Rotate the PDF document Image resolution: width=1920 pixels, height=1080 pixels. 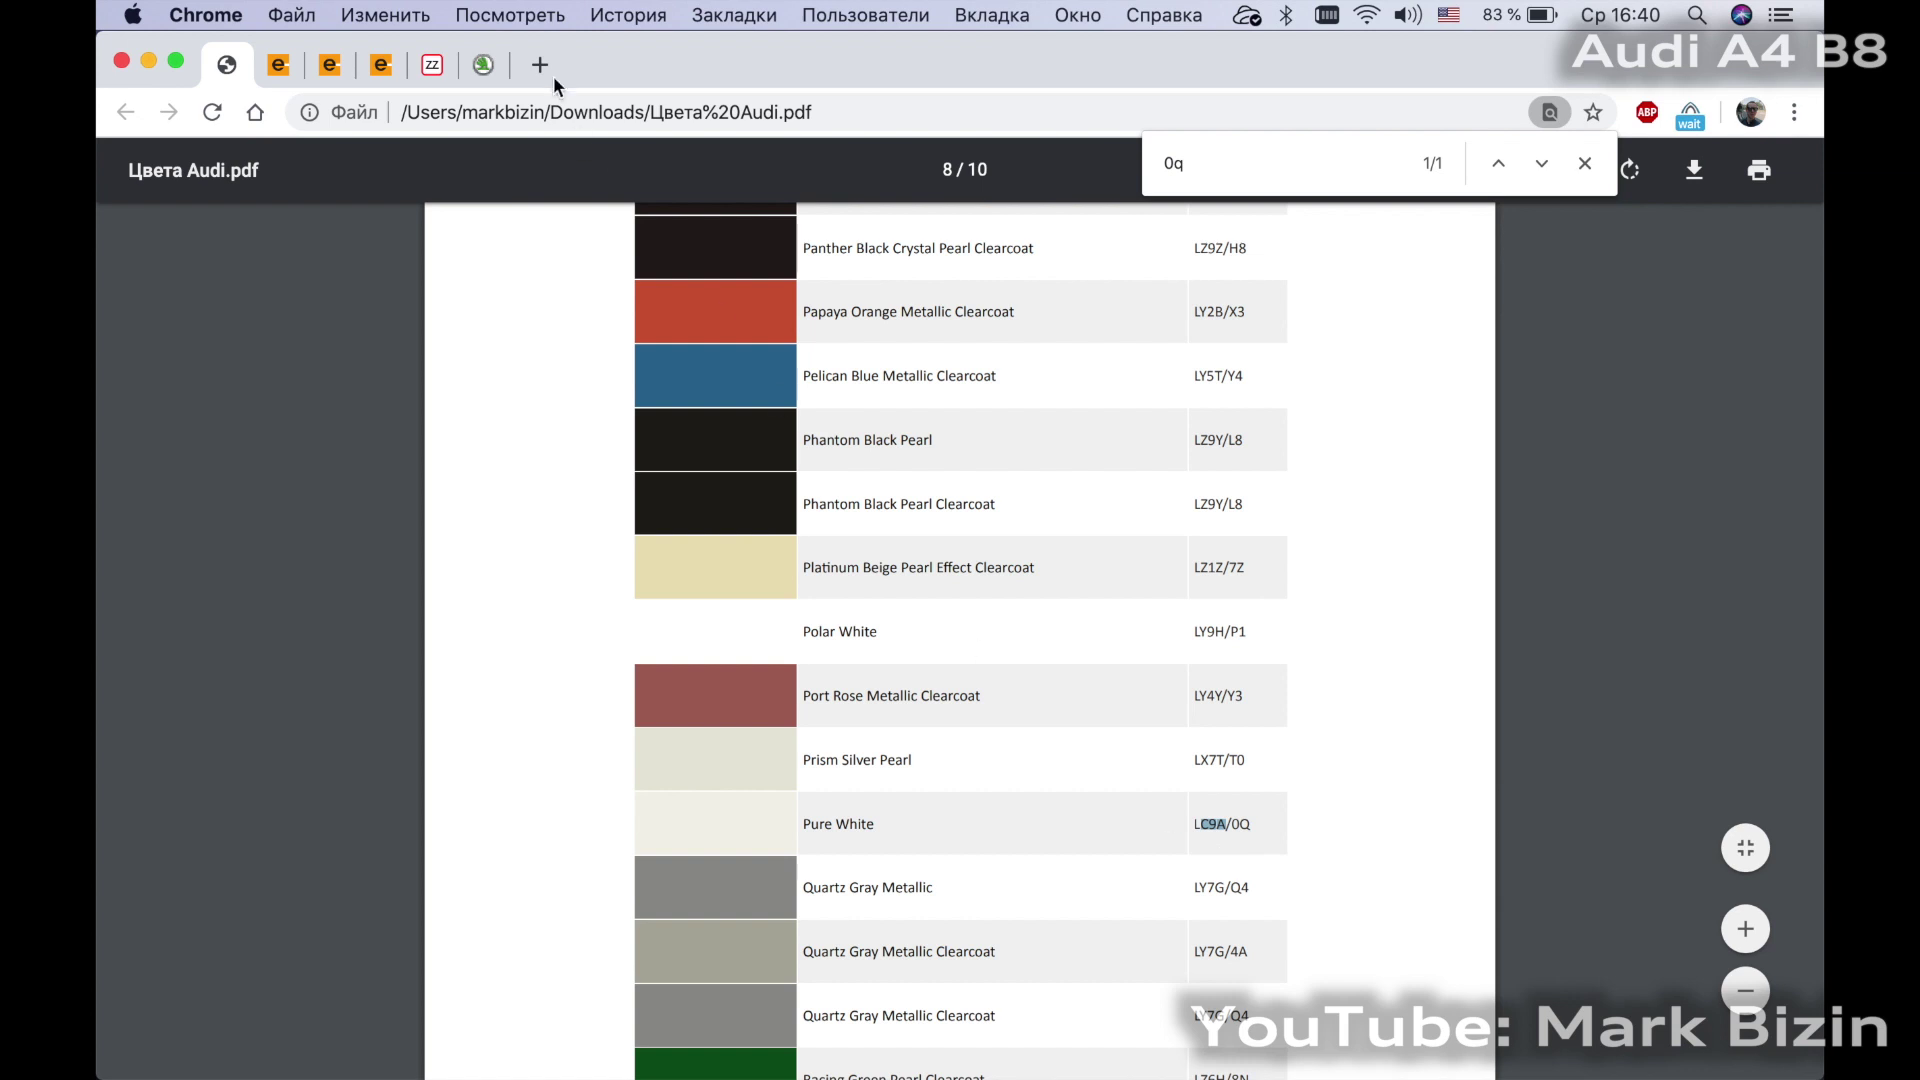point(1631,170)
